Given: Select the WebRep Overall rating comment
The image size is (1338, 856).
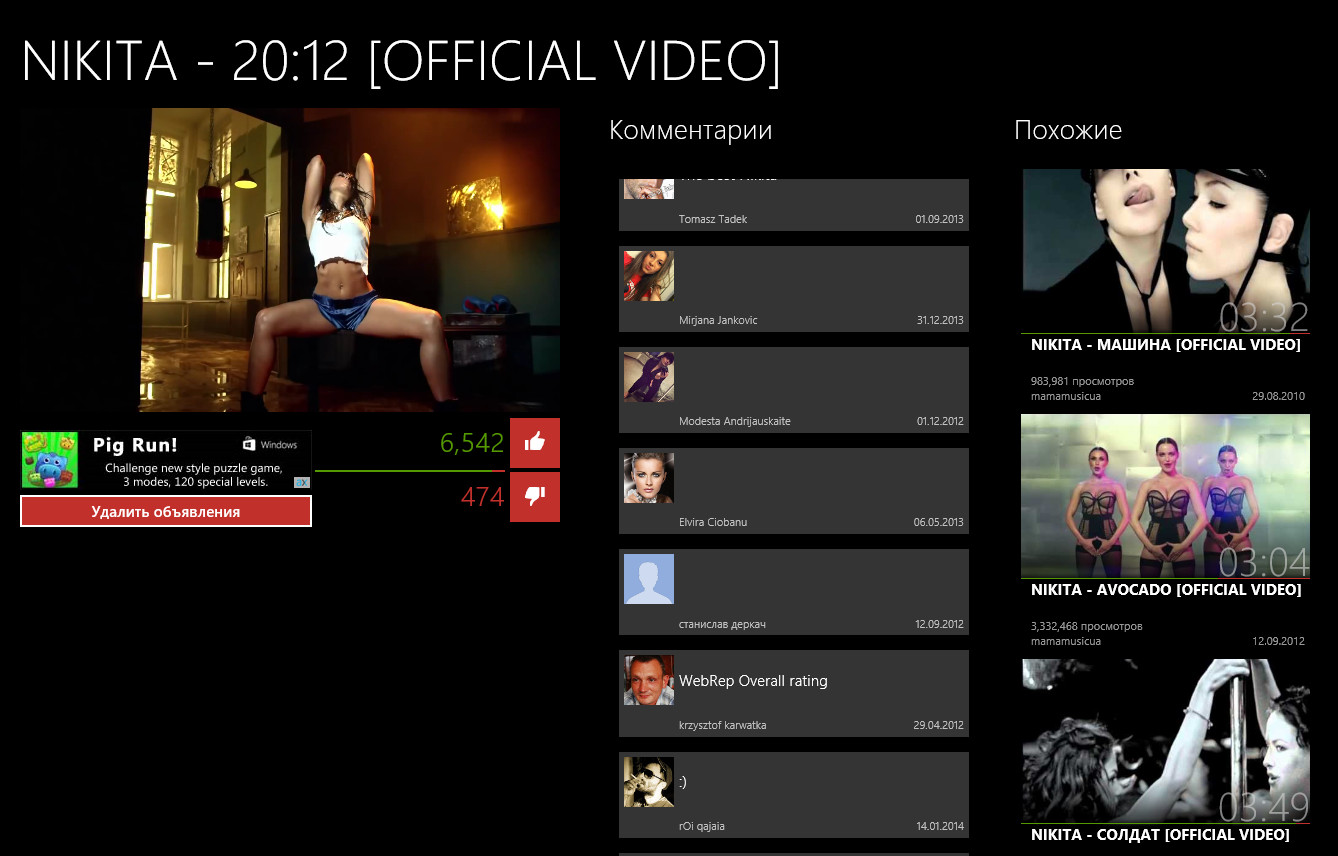Looking at the screenshot, I should pos(794,694).
